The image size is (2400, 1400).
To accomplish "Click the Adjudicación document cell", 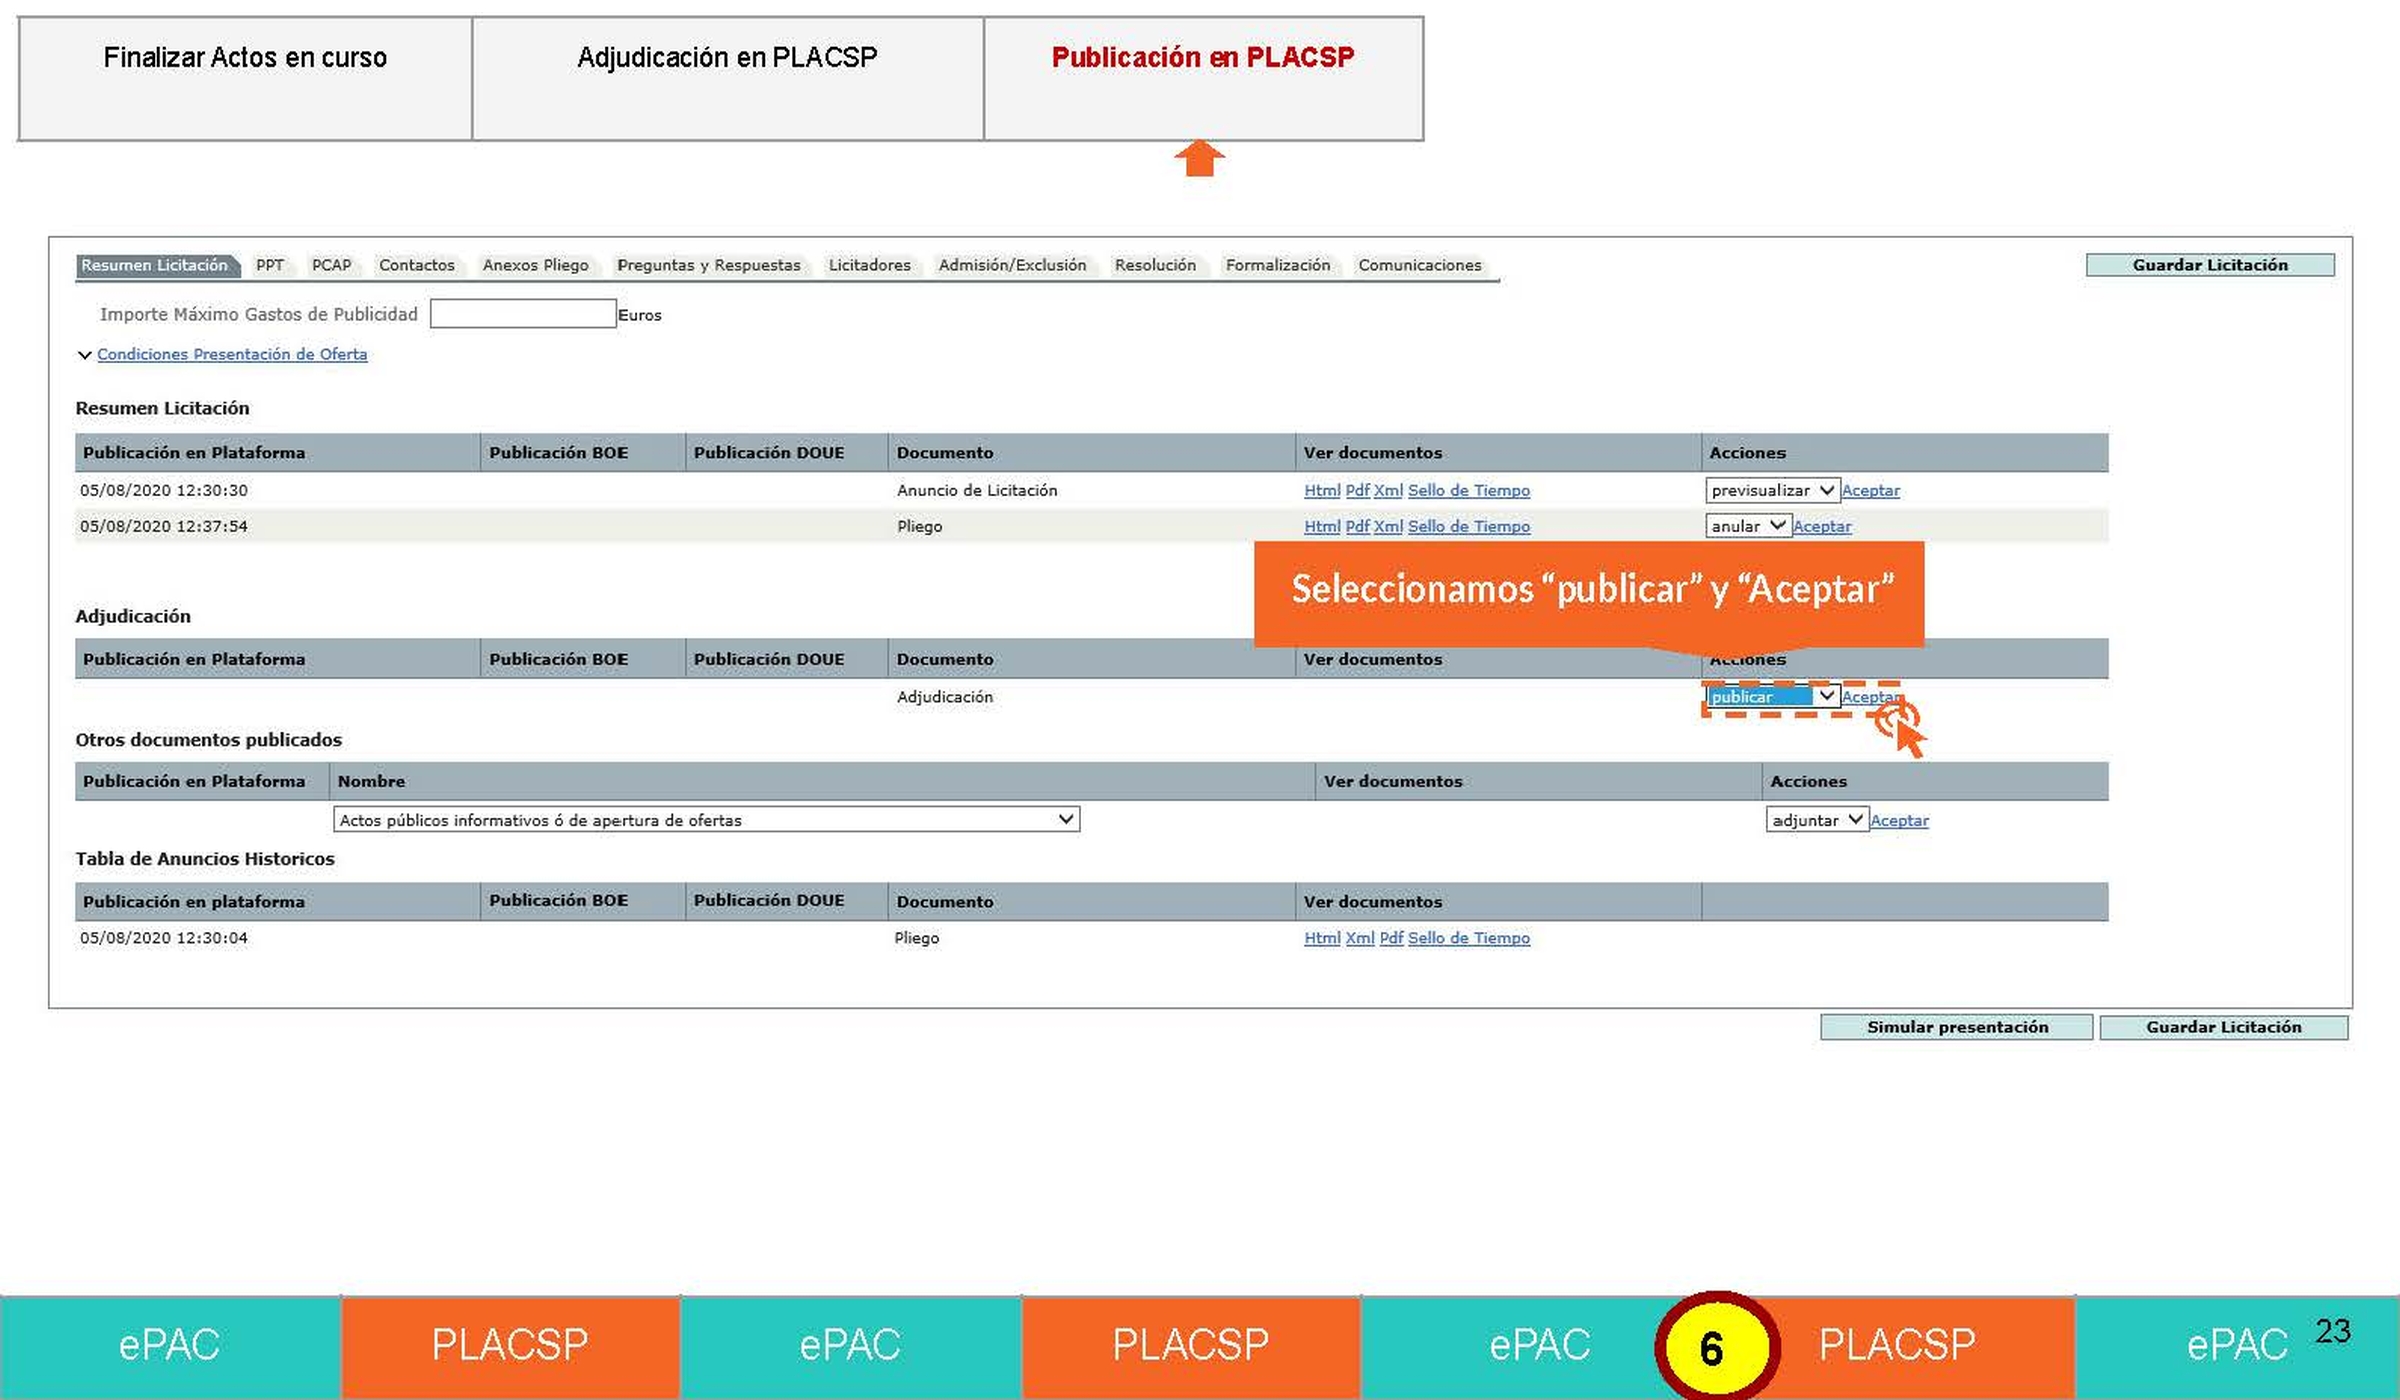I will click(x=945, y=697).
